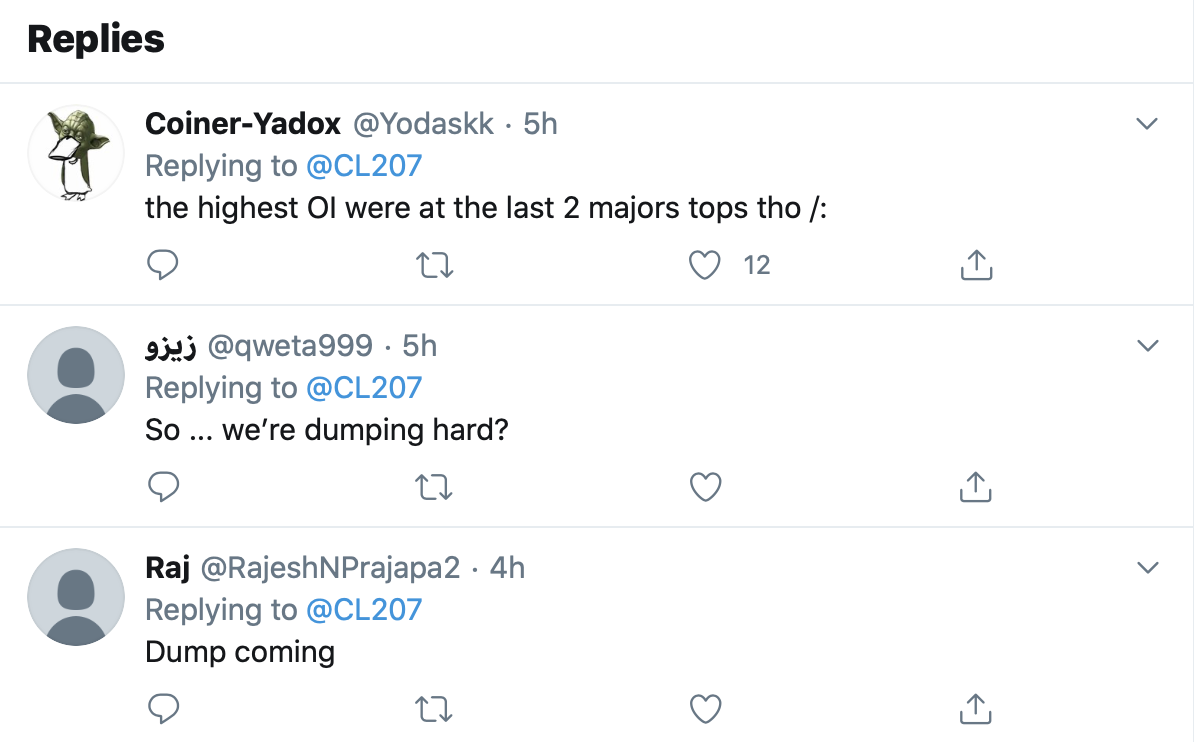Open Coiner-Yadox's Yoda avatar profile
This screenshot has width=1194, height=742.
pyautogui.click(x=76, y=153)
